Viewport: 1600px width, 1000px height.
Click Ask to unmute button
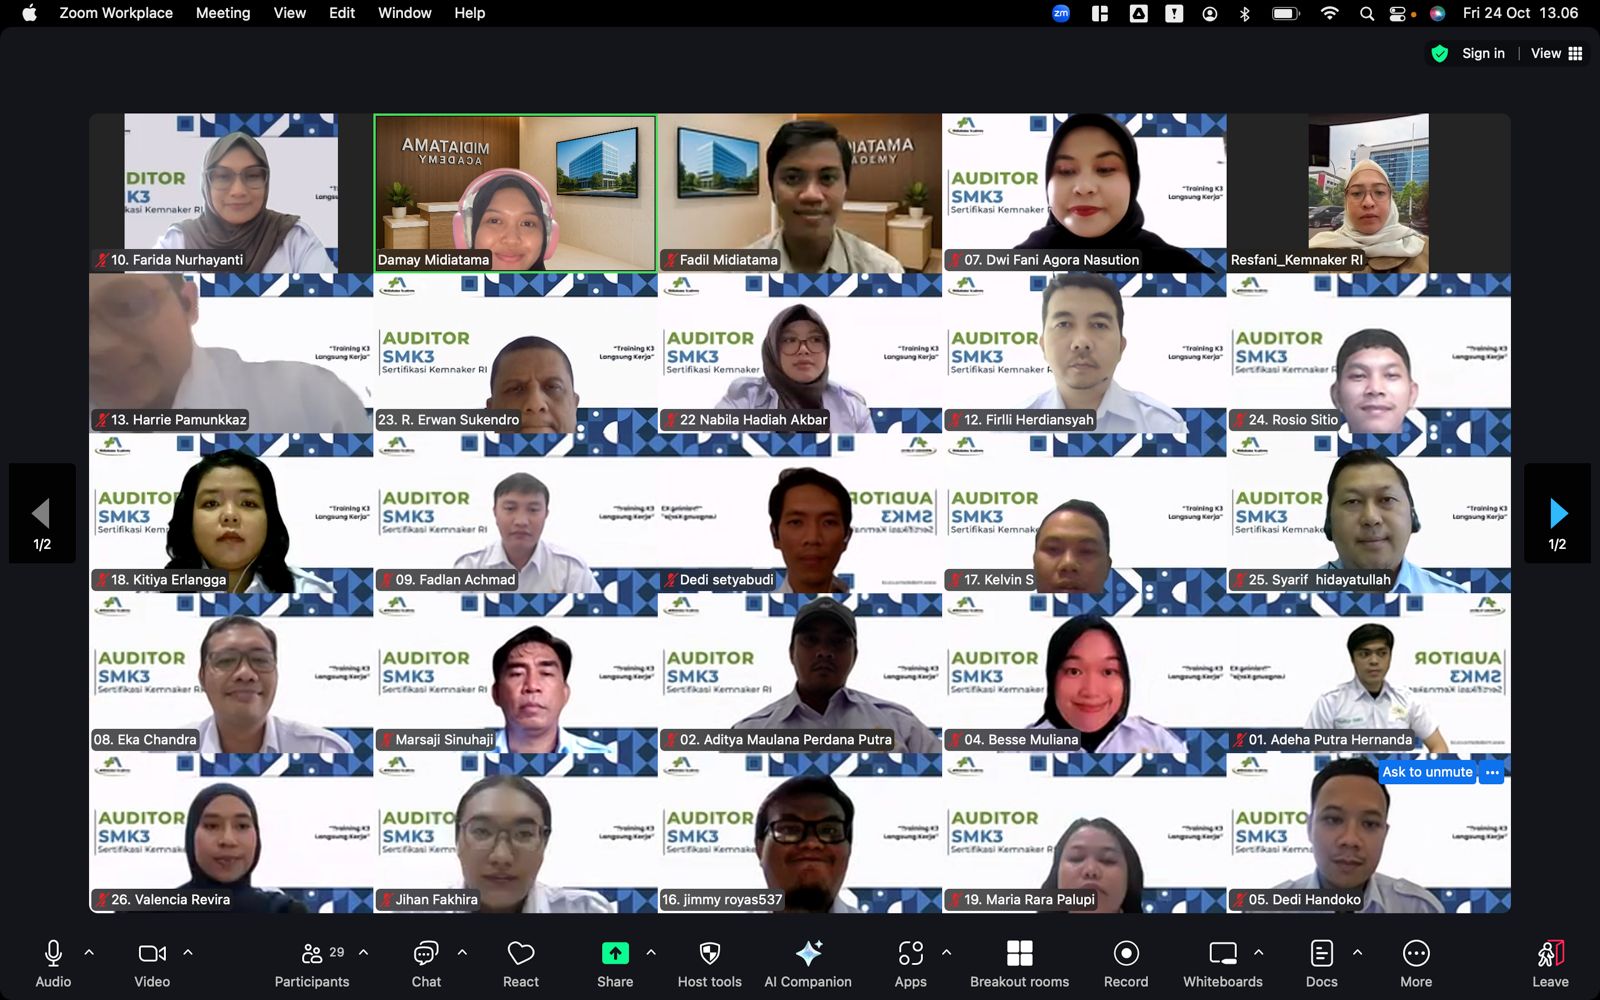point(1427,772)
